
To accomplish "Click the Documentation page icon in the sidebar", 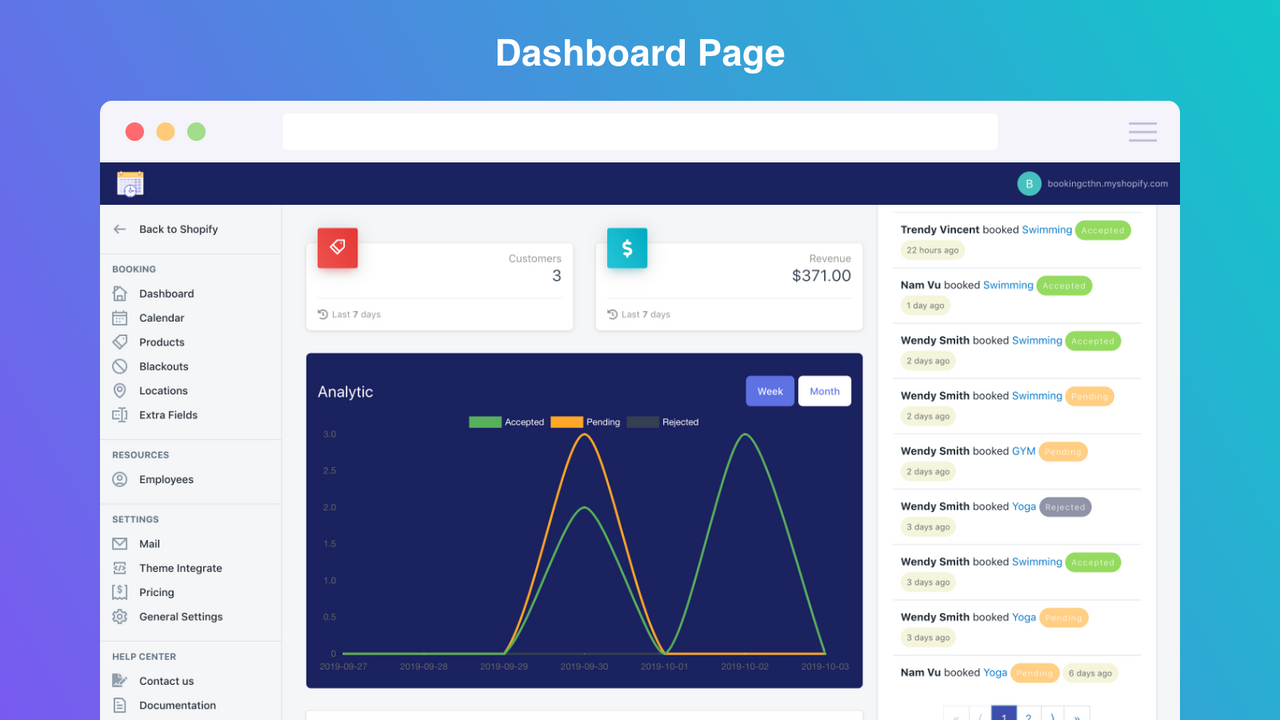I will (x=120, y=705).
